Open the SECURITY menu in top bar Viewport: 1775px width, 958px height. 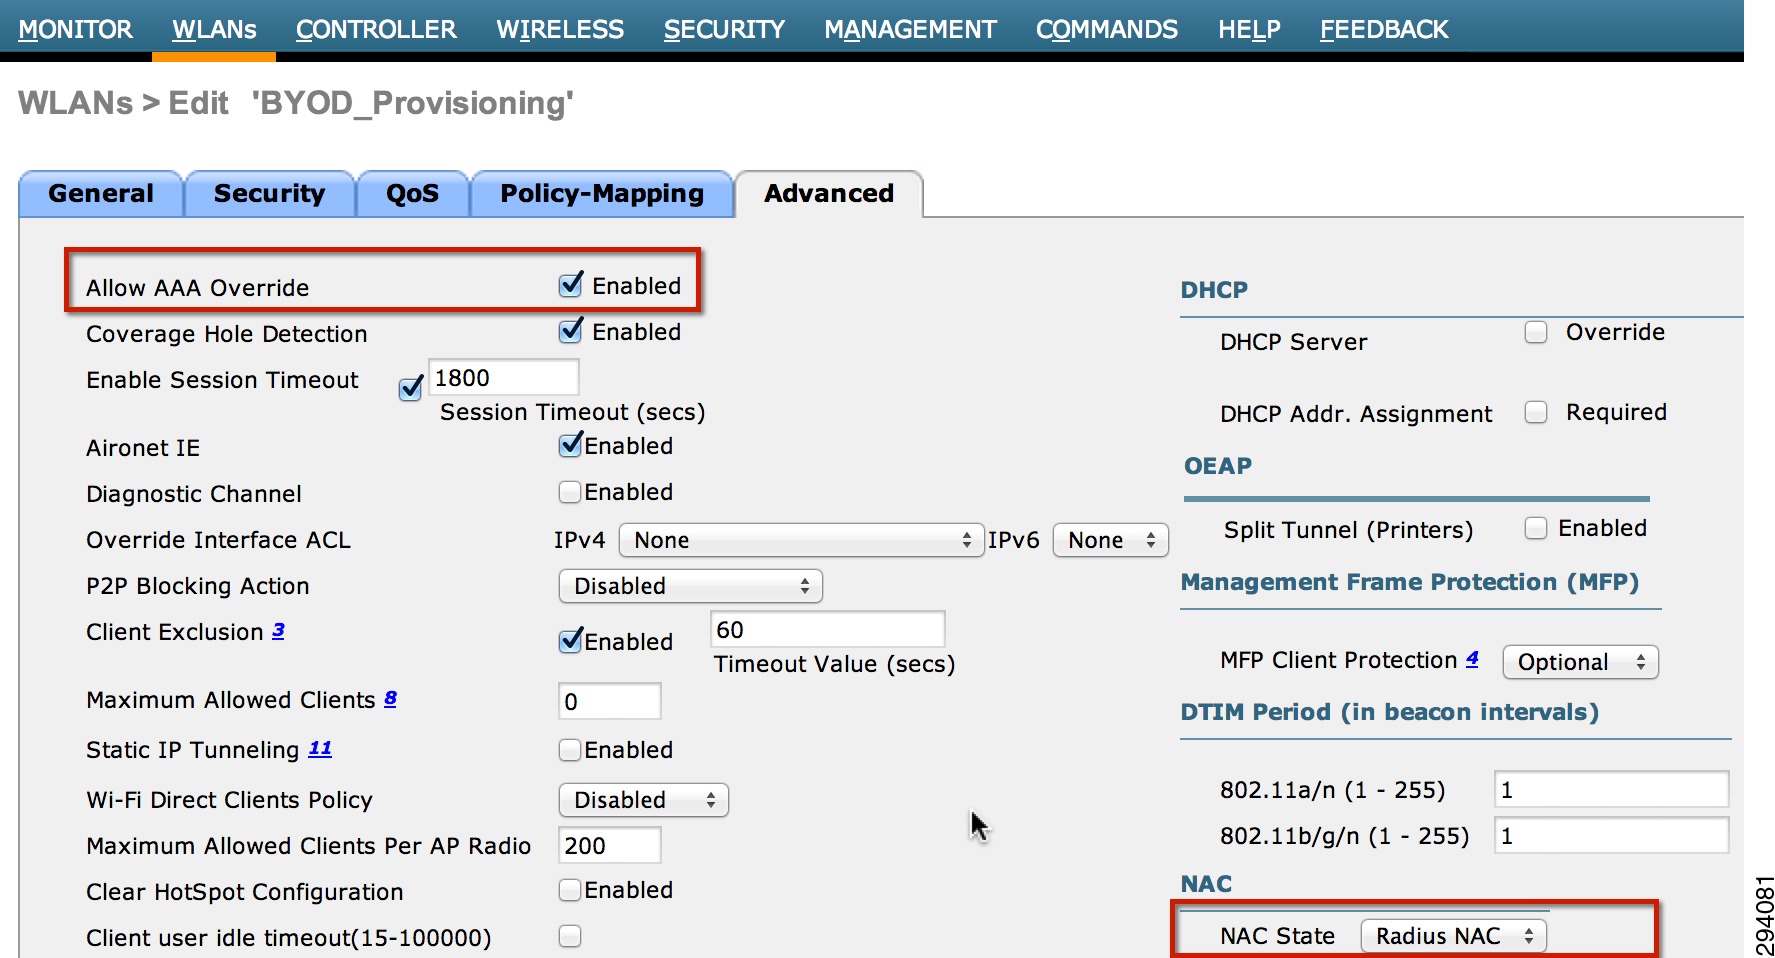point(724,30)
